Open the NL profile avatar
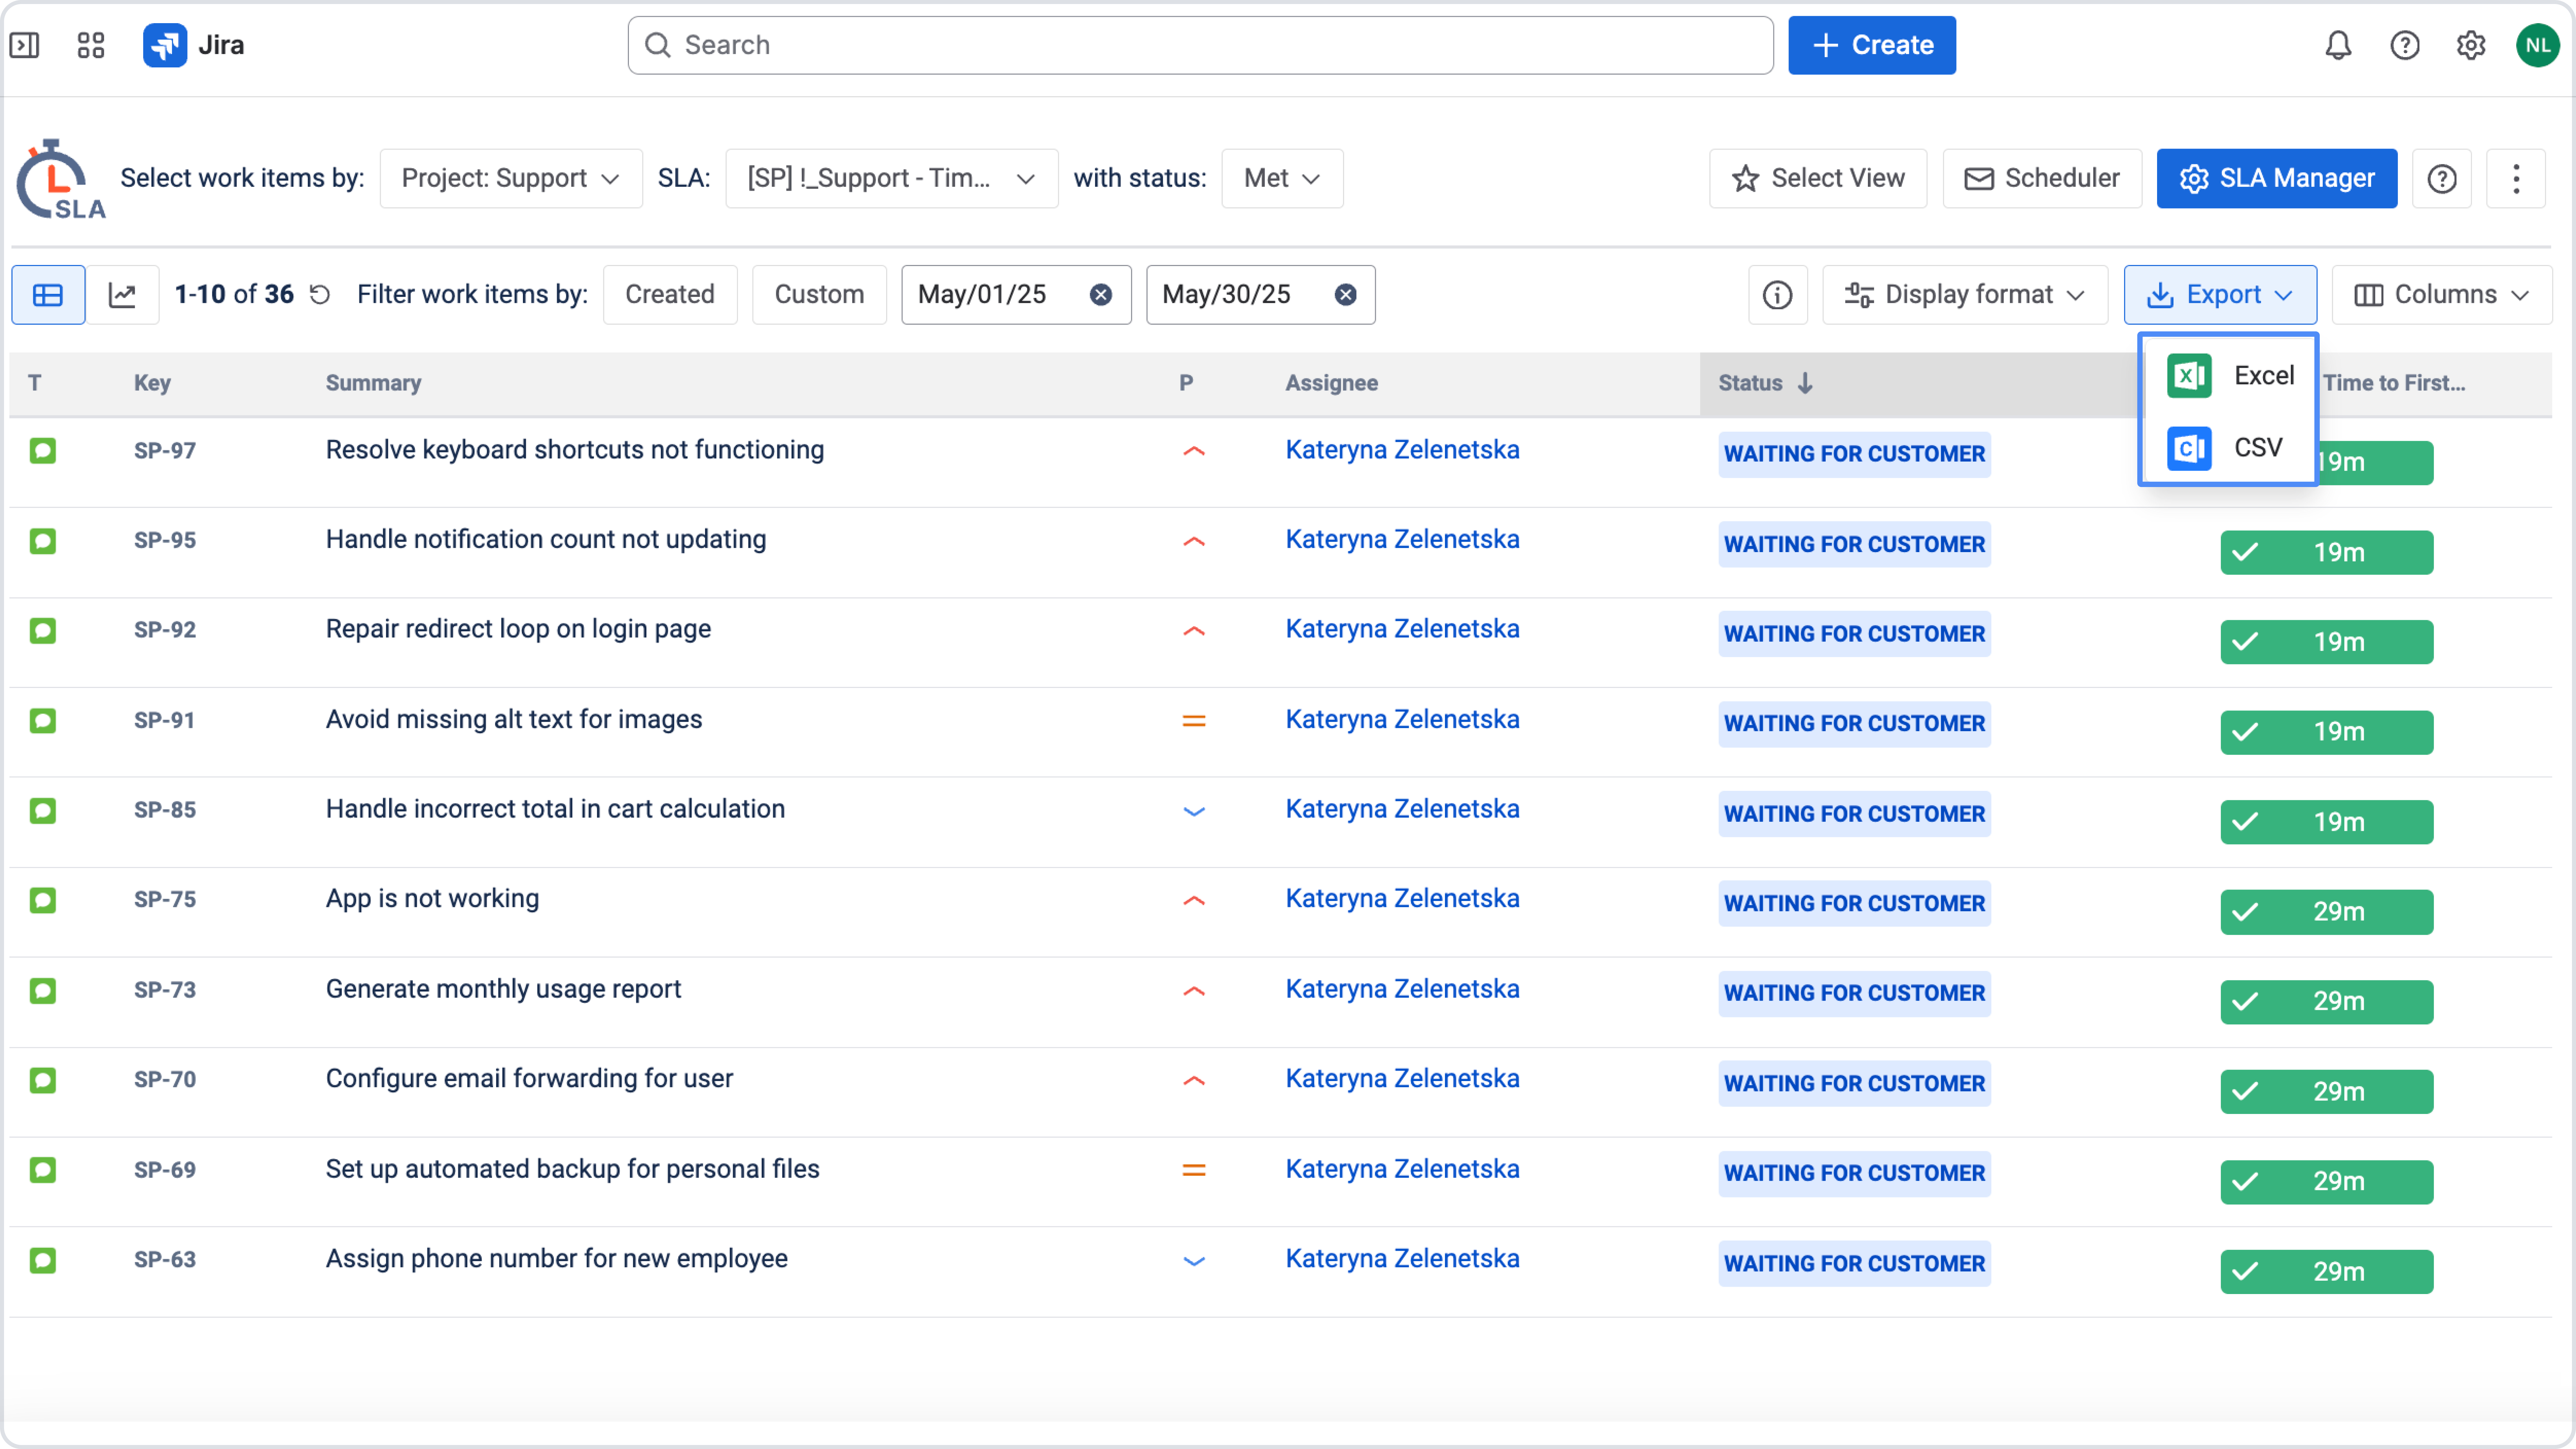The height and width of the screenshot is (1449, 2576). (x=2538, y=45)
